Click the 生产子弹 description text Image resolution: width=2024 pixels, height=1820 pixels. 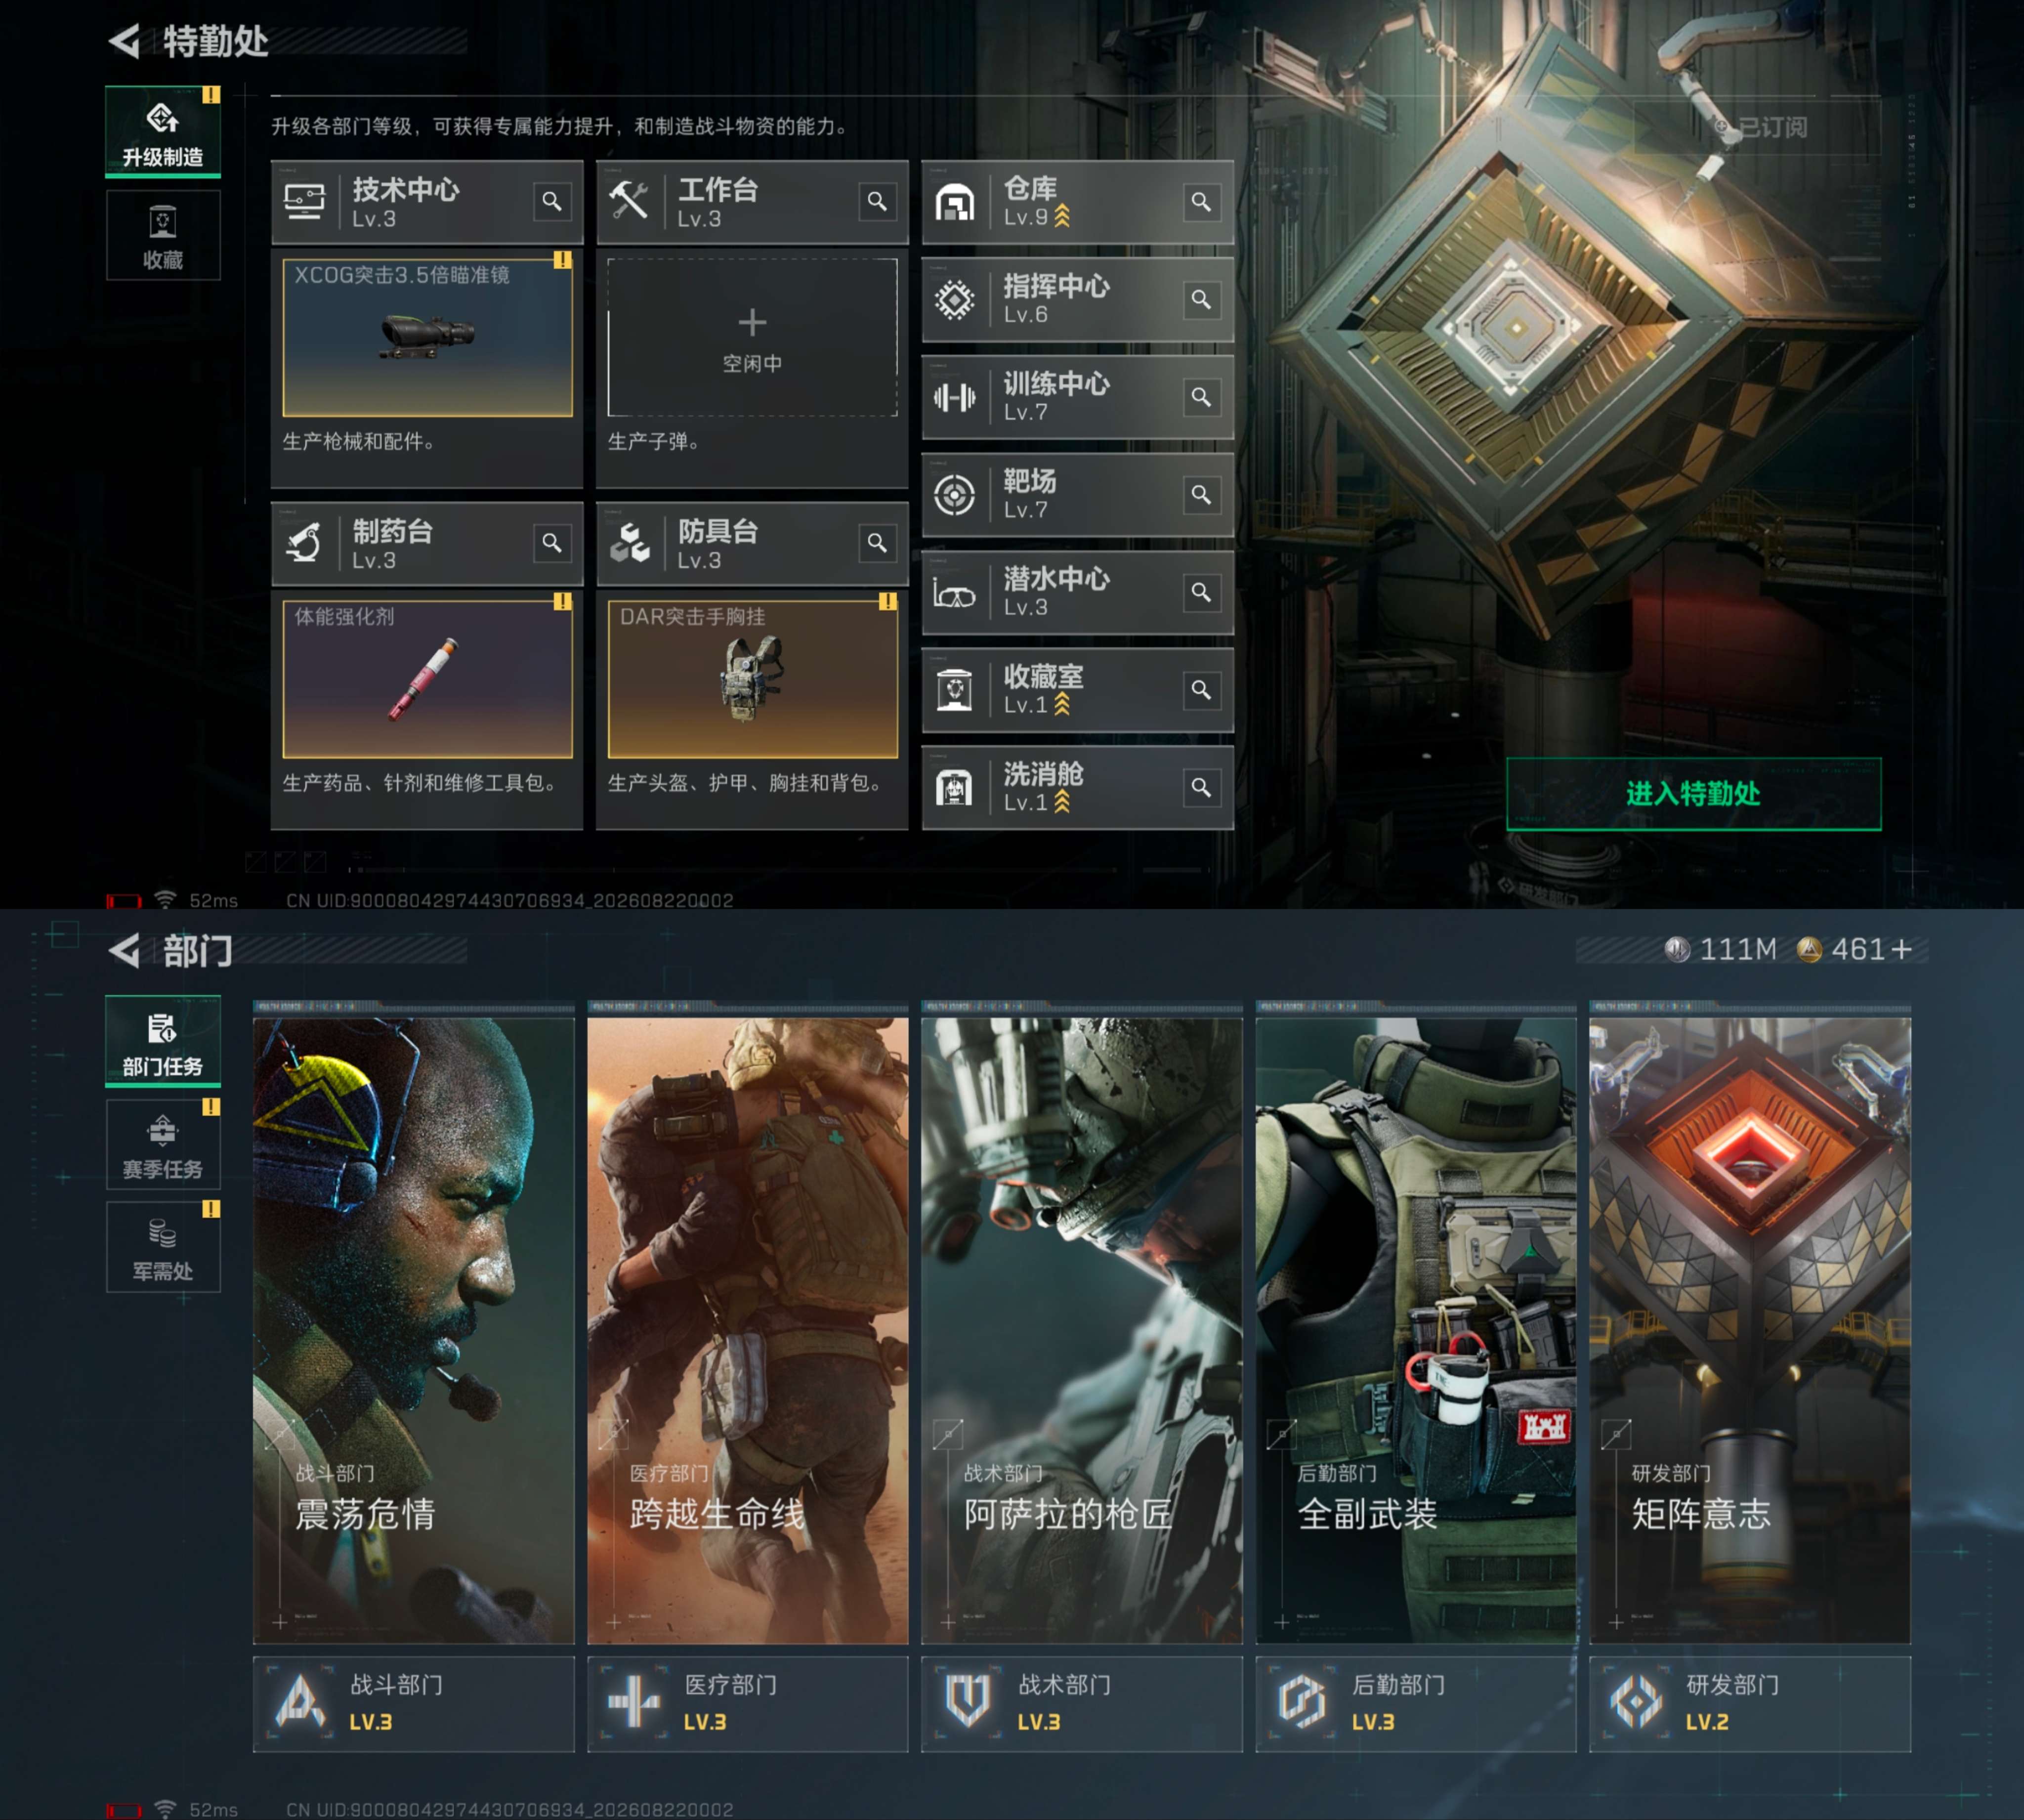click(654, 442)
